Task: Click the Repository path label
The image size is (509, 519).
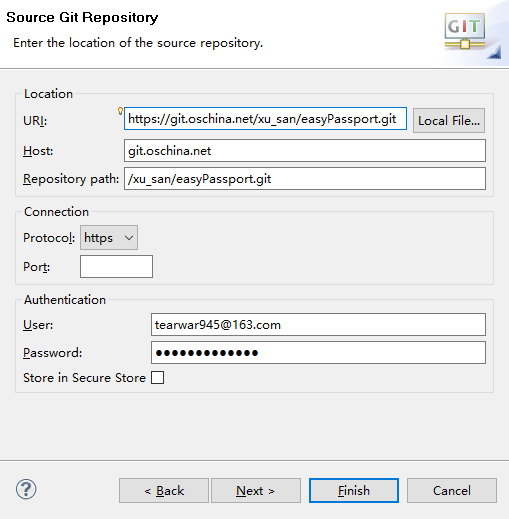Action: click(71, 179)
